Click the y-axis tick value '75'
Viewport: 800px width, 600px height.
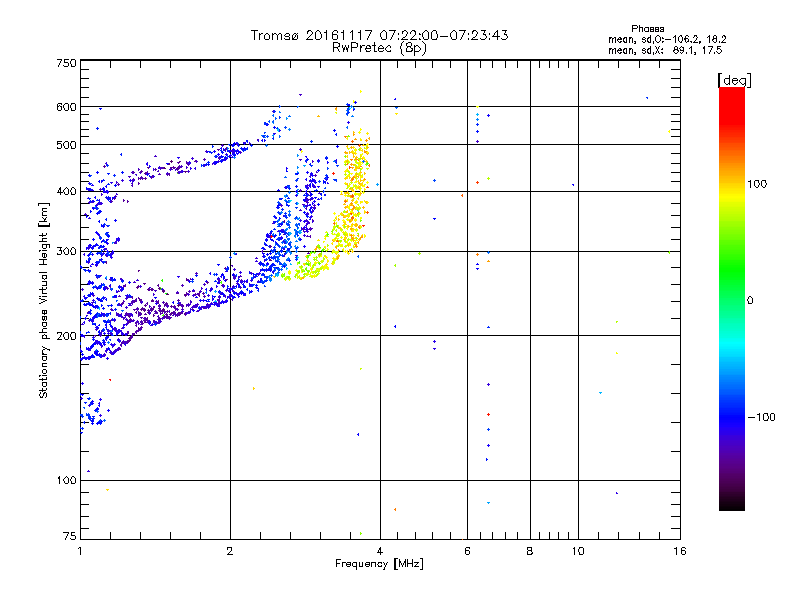[x=70, y=536]
